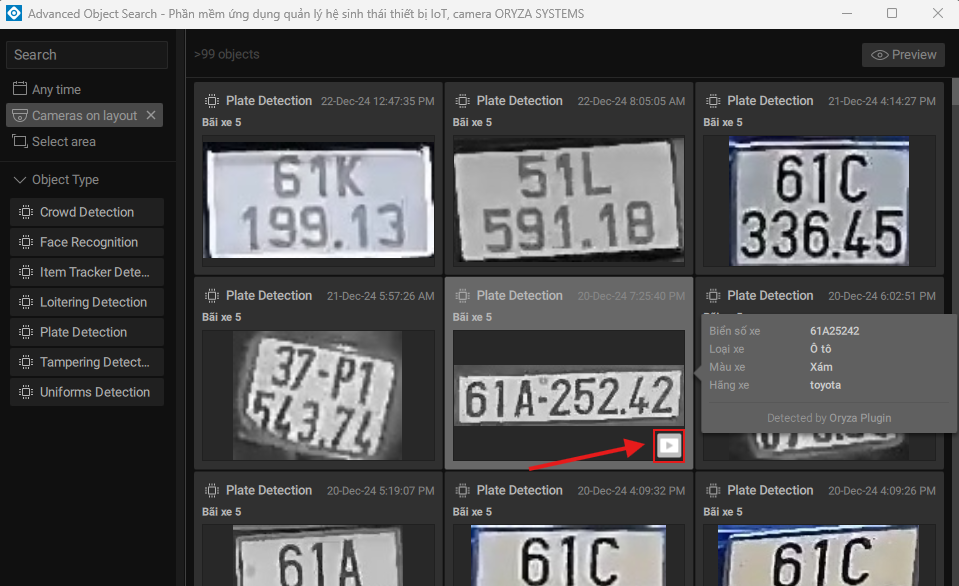Filter by Loitering Detection
The width and height of the screenshot is (959, 586).
(x=87, y=302)
